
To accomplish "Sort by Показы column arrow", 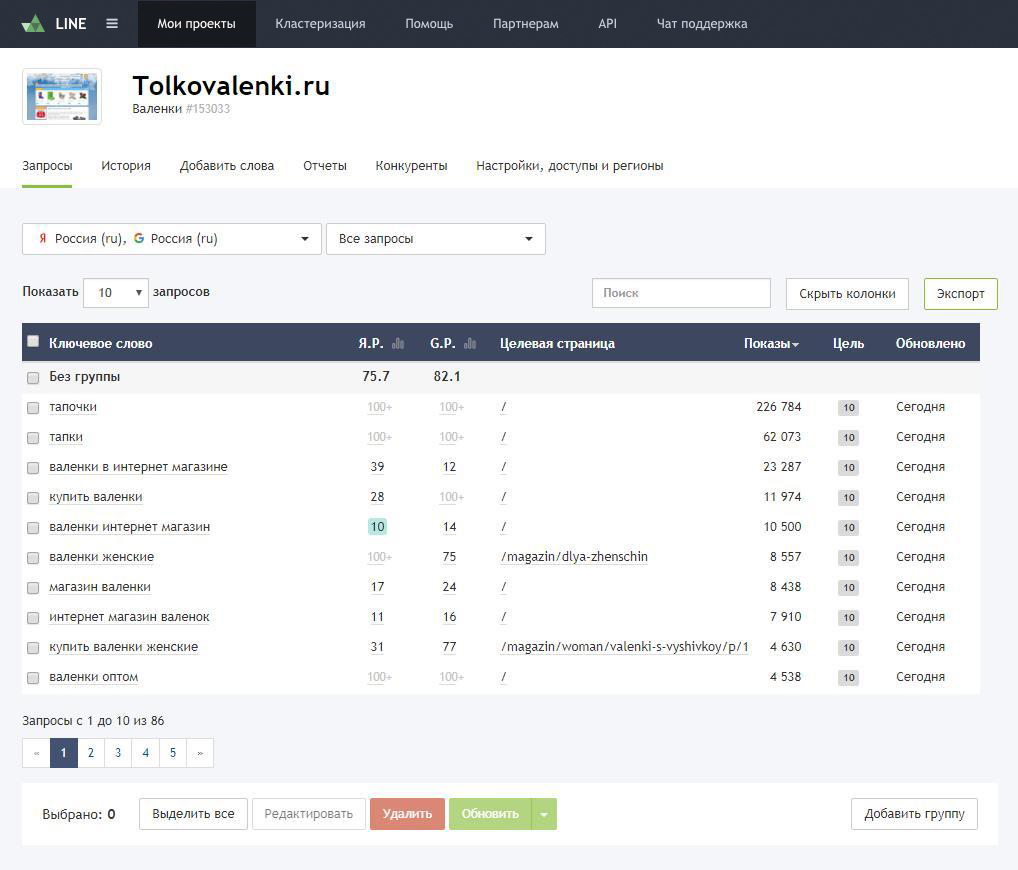I will 795,345.
